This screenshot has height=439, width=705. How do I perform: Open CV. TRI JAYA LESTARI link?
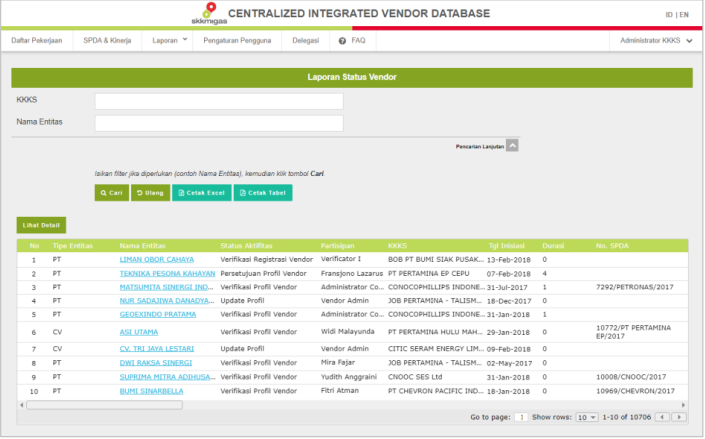[x=156, y=349]
